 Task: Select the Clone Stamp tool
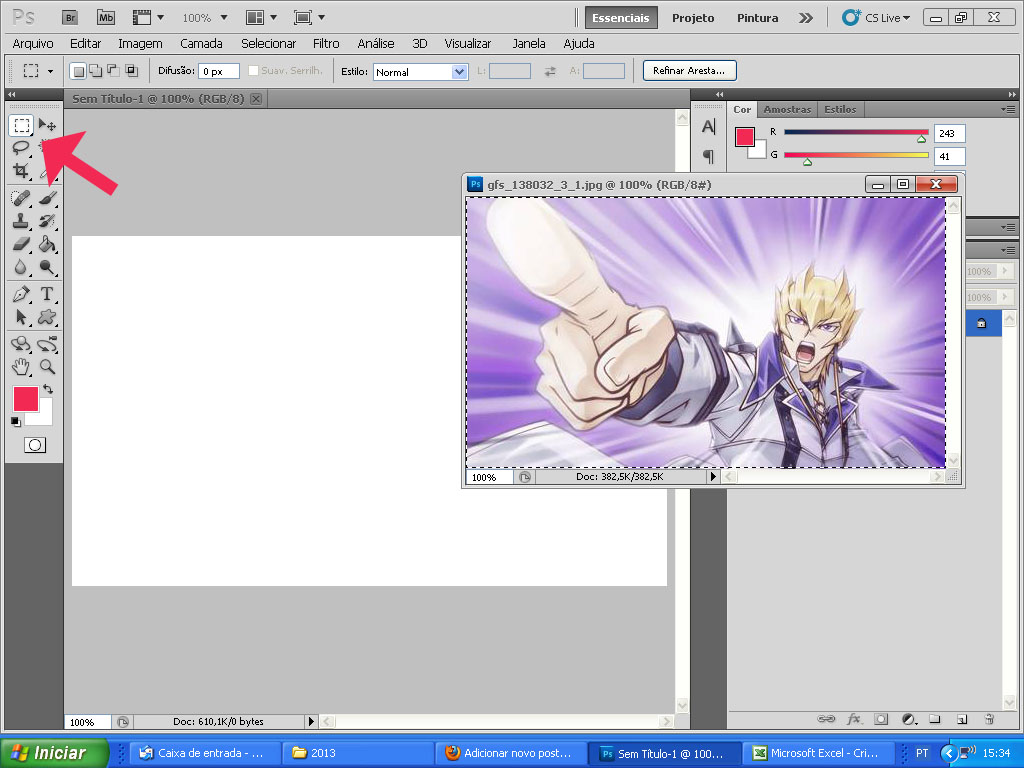coord(21,221)
